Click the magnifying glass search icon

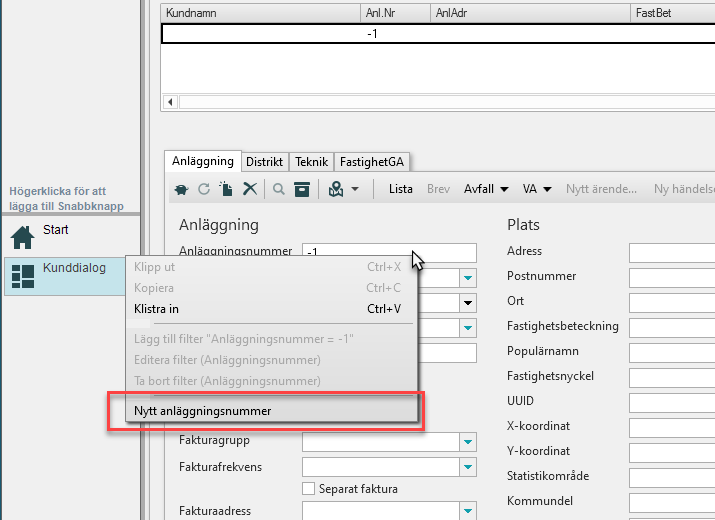click(x=279, y=188)
